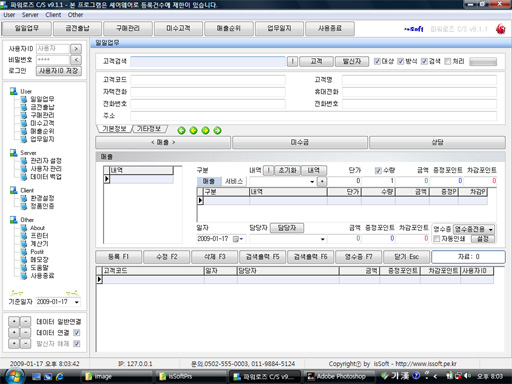Open 일일업무 in the User tree
The image size is (512, 384).
tap(42, 99)
